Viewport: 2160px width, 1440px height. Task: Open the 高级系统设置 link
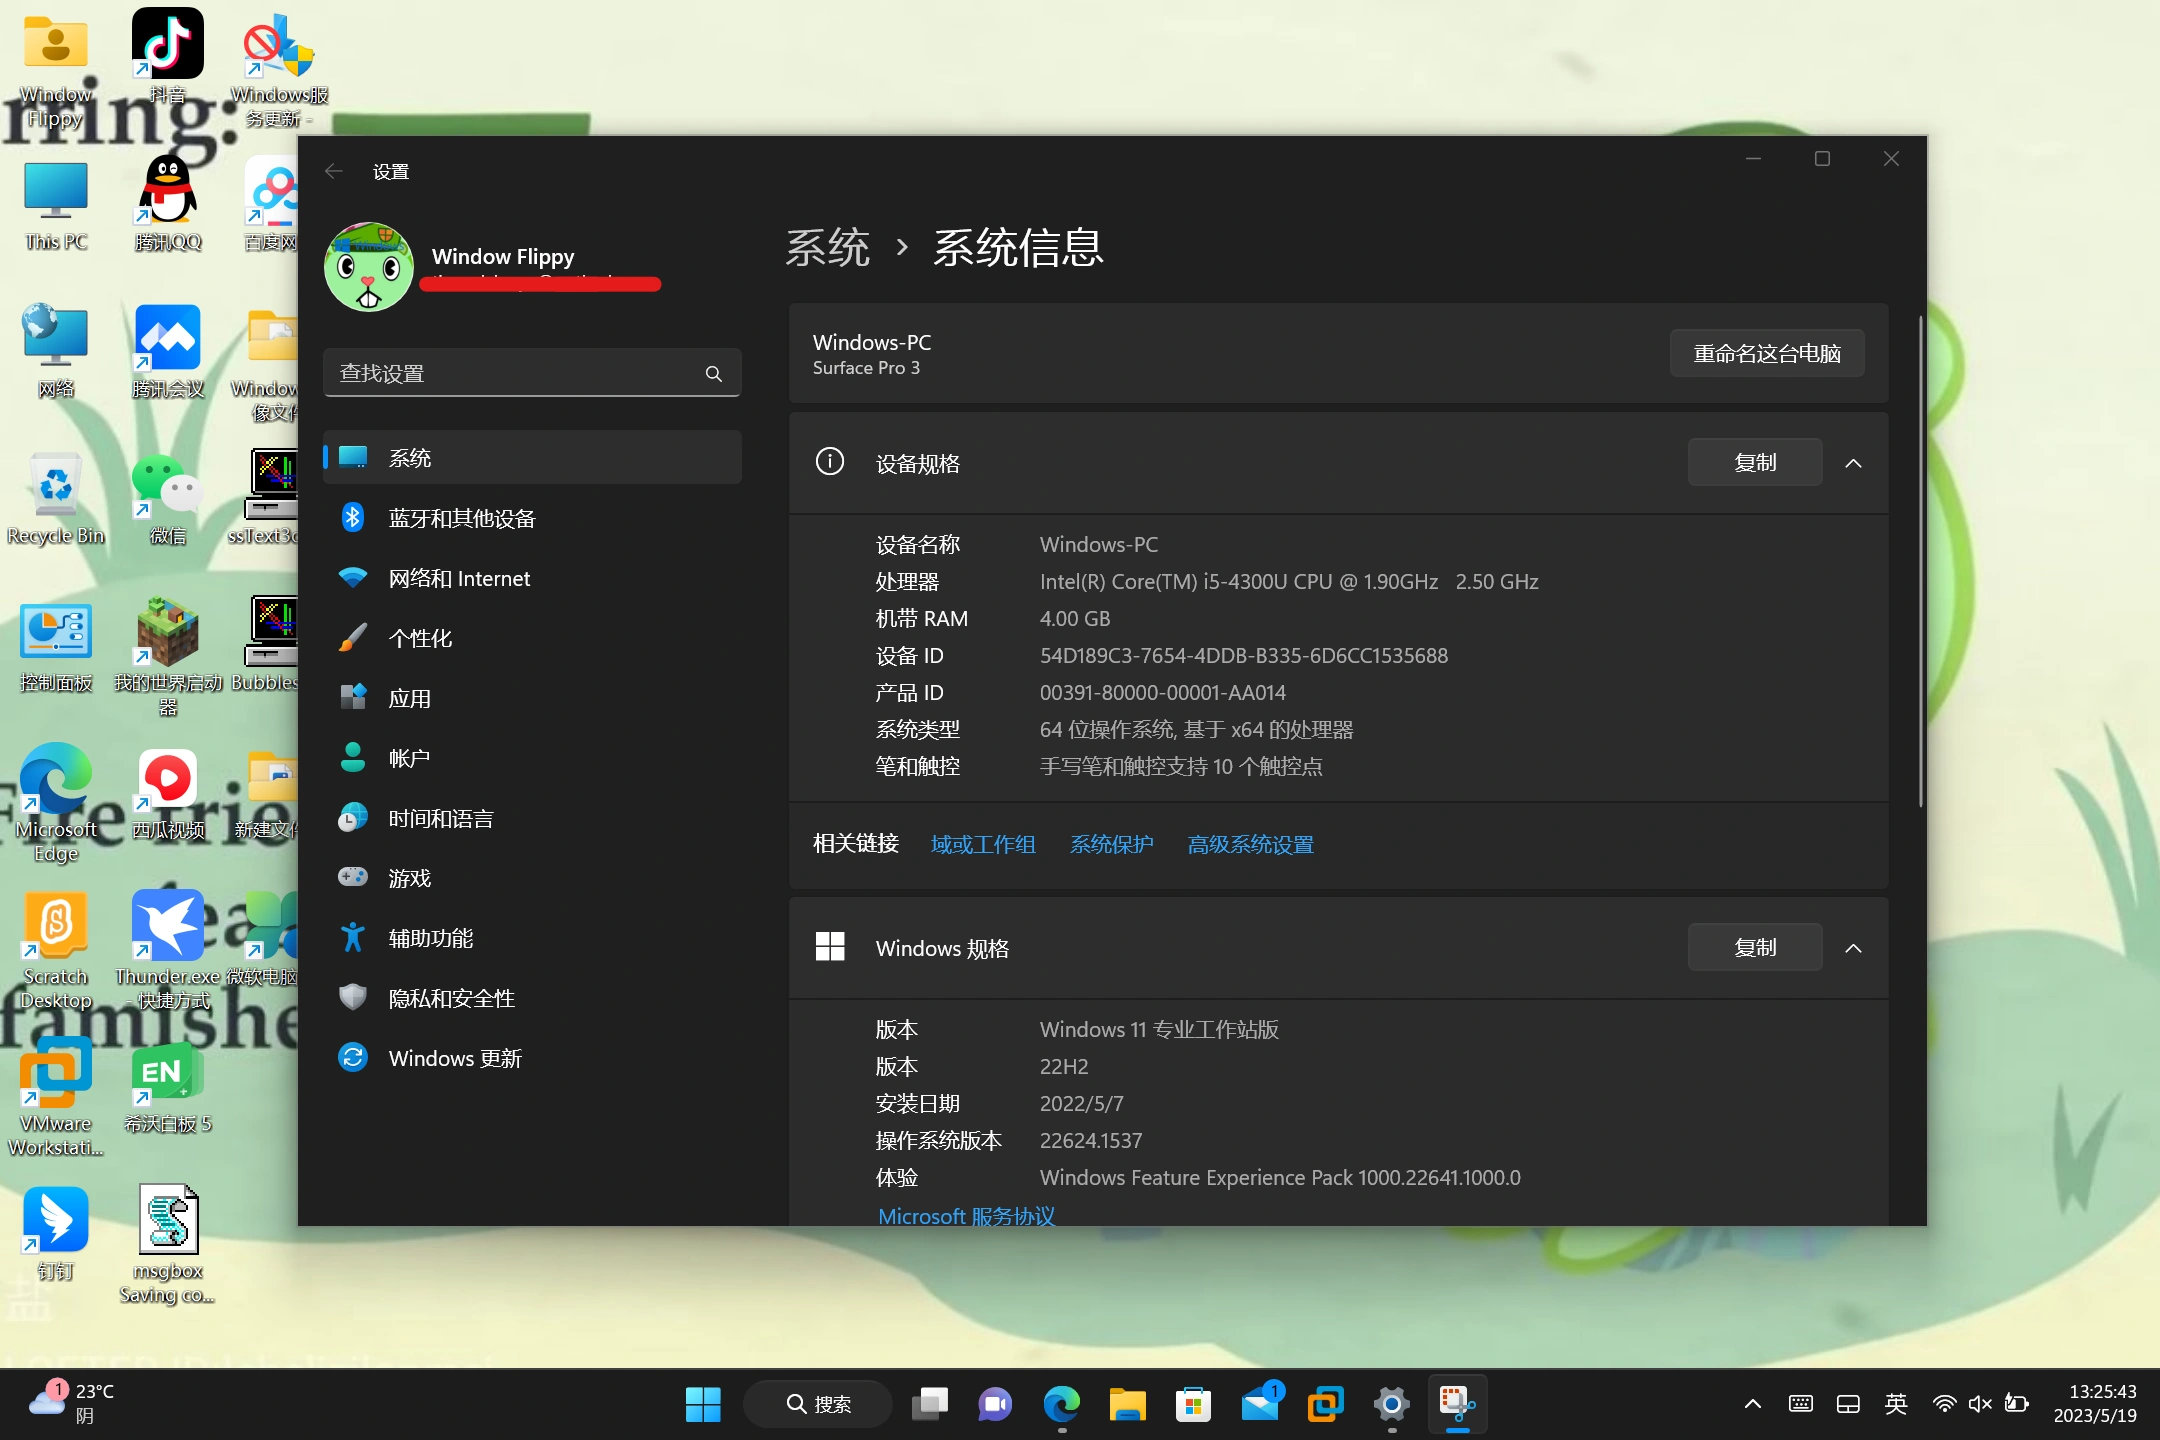tap(1250, 845)
